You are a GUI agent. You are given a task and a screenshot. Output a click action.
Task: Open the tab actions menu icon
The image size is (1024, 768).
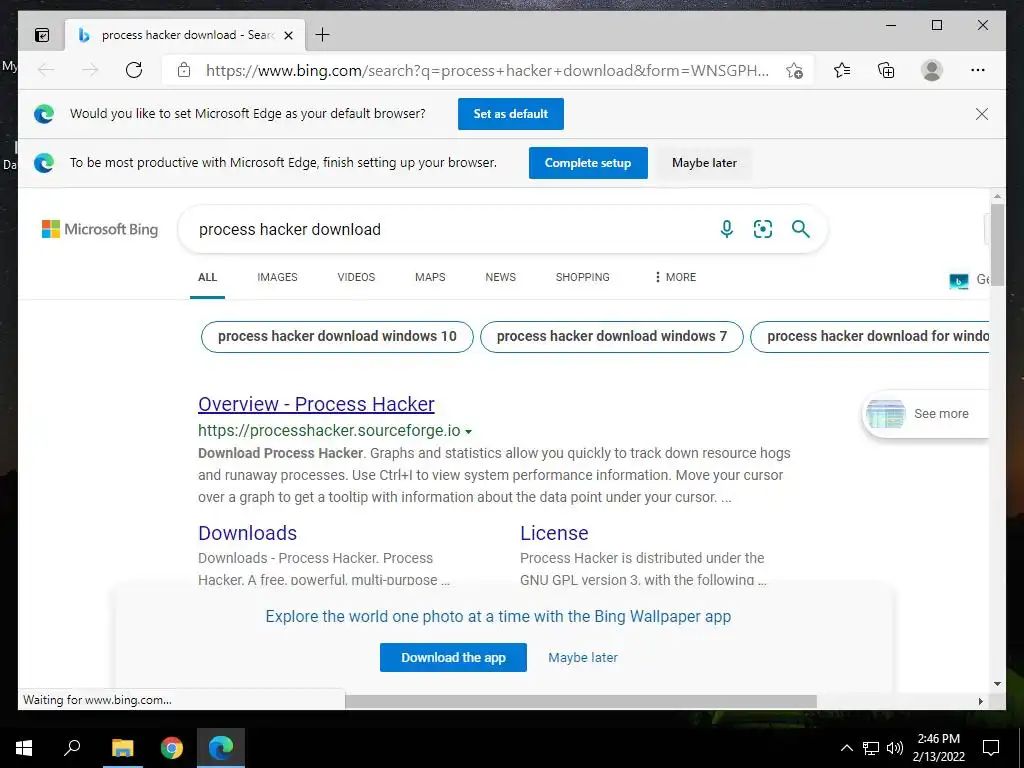click(x=42, y=35)
